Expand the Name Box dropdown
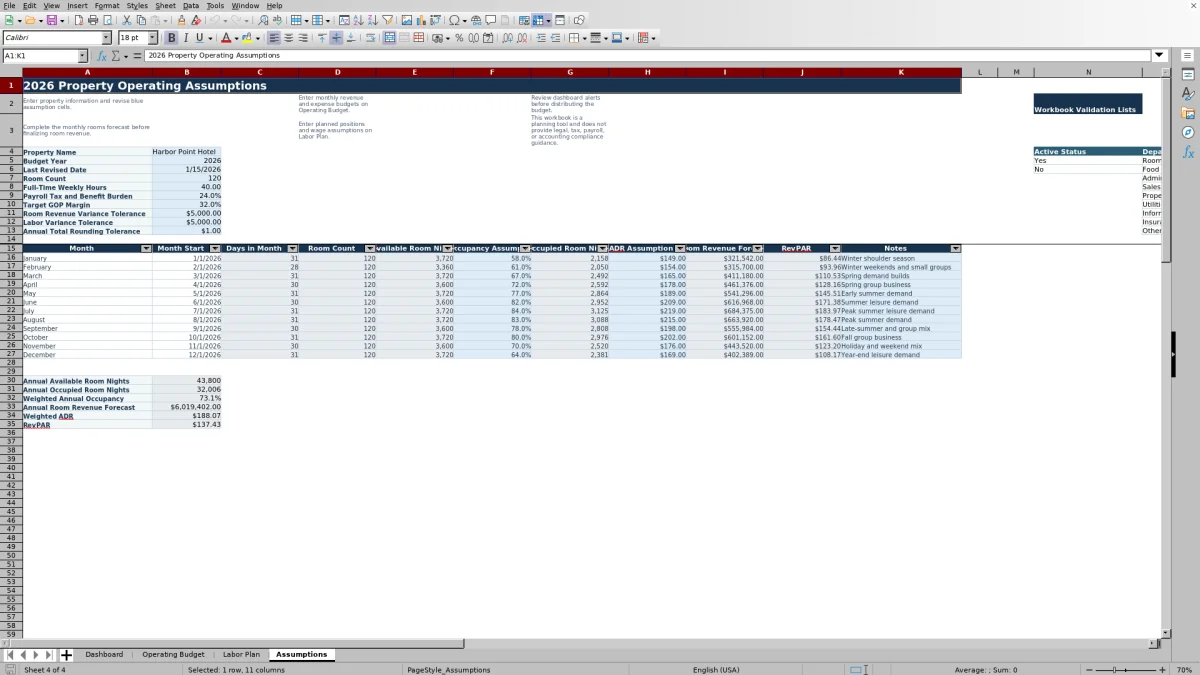The image size is (1200, 675). click(82, 56)
